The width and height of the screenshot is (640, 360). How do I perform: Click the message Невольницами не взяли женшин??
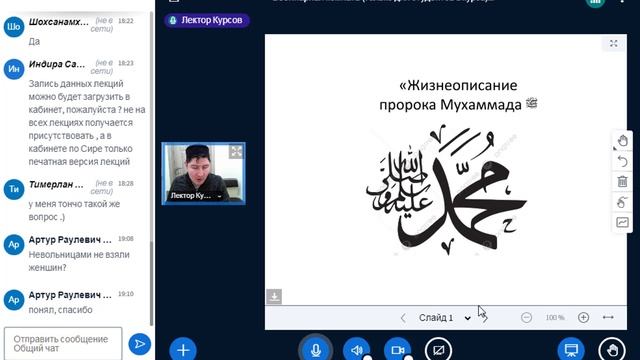tap(79, 261)
